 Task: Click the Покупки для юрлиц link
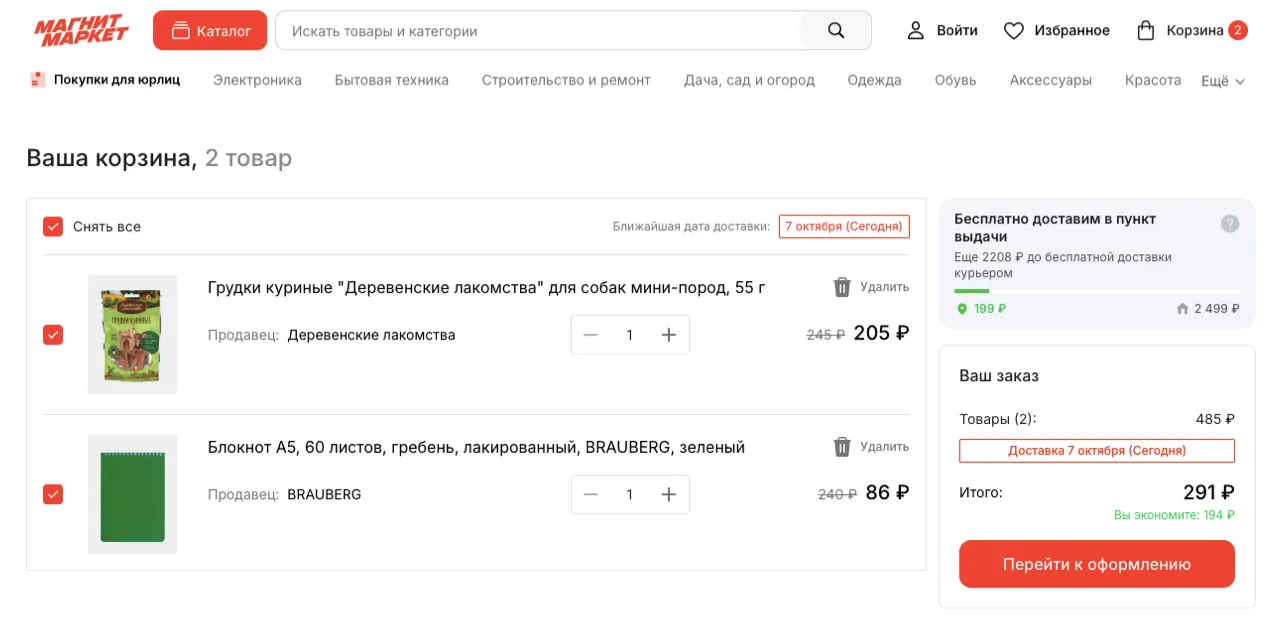(x=117, y=80)
